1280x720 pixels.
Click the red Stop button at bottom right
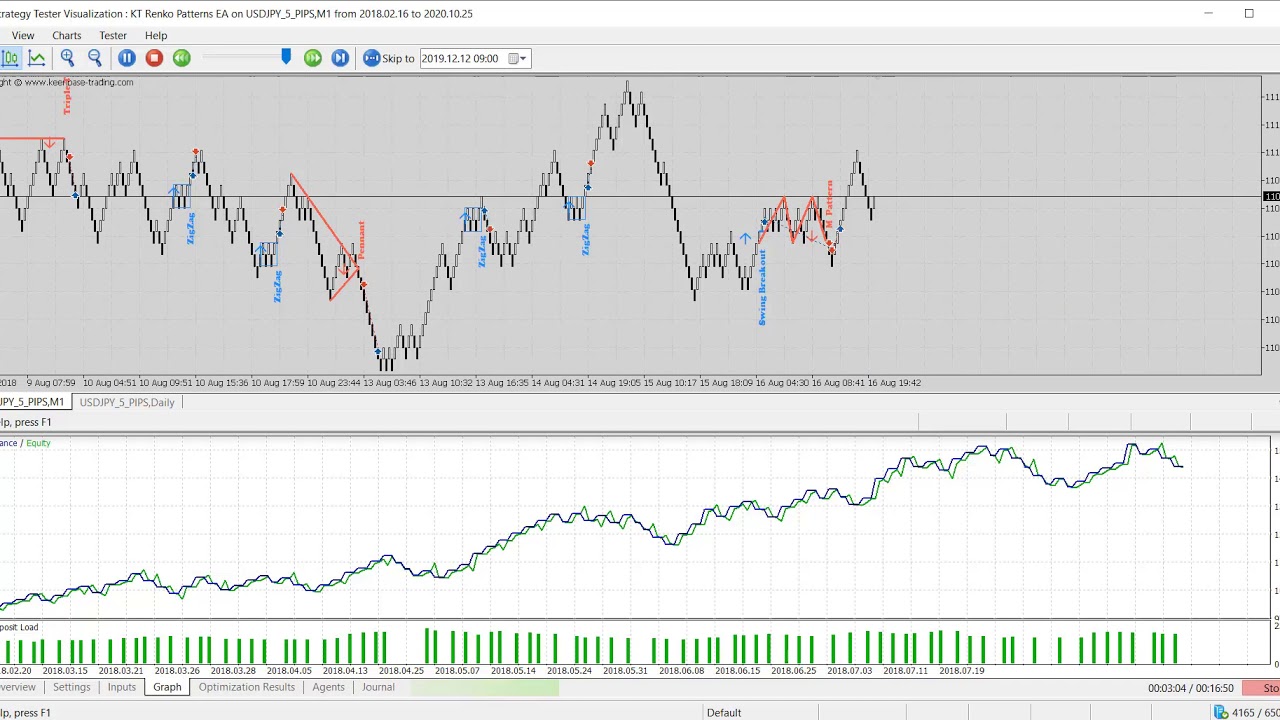coord(1261,688)
